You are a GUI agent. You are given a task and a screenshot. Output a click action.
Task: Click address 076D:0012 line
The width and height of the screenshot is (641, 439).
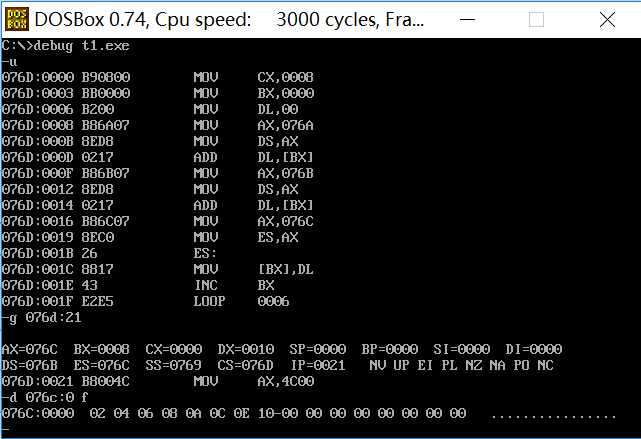[150, 189]
